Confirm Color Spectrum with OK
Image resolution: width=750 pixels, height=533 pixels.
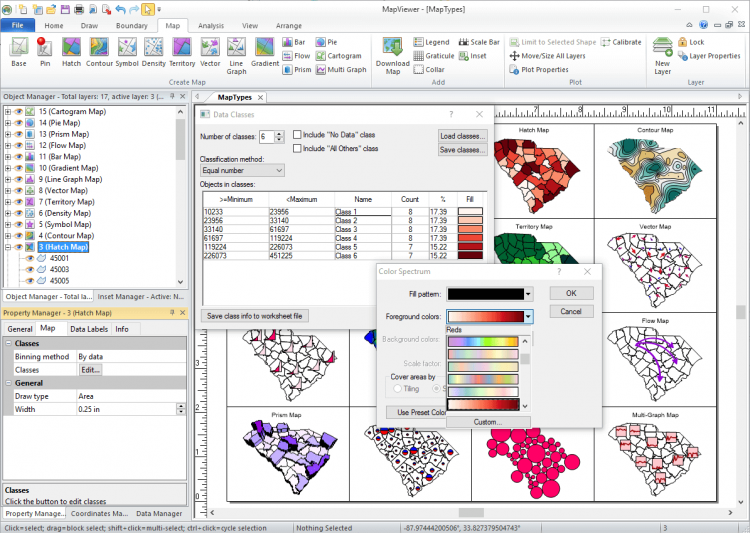click(x=572, y=293)
